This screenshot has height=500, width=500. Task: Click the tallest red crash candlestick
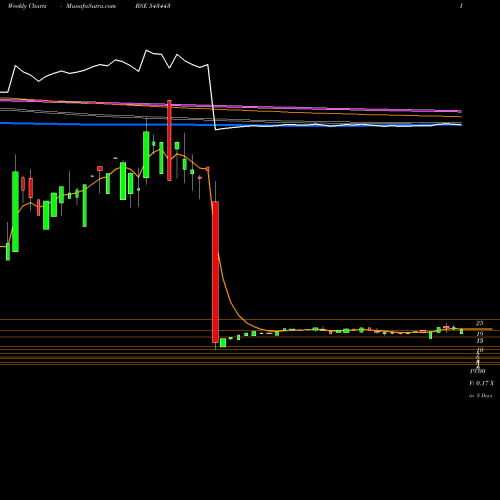pyautogui.click(x=216, y=272)
